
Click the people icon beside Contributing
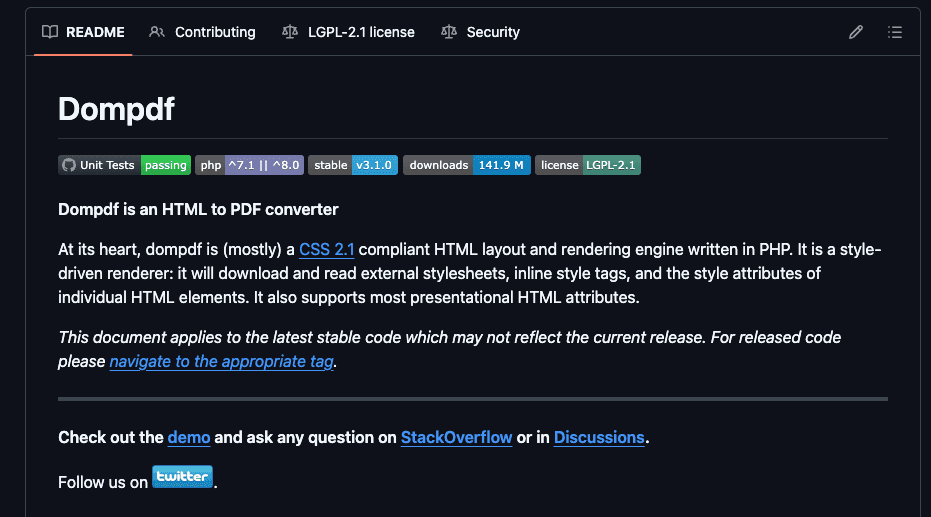pyautogui.click(x=157, y=32)
